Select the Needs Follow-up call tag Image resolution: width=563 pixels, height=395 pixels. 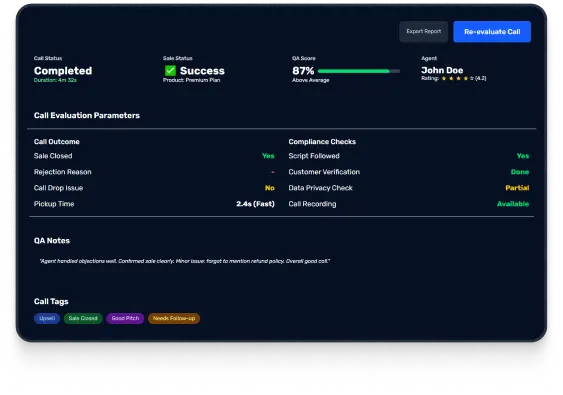pyautogui.click(x=174, y=318)
